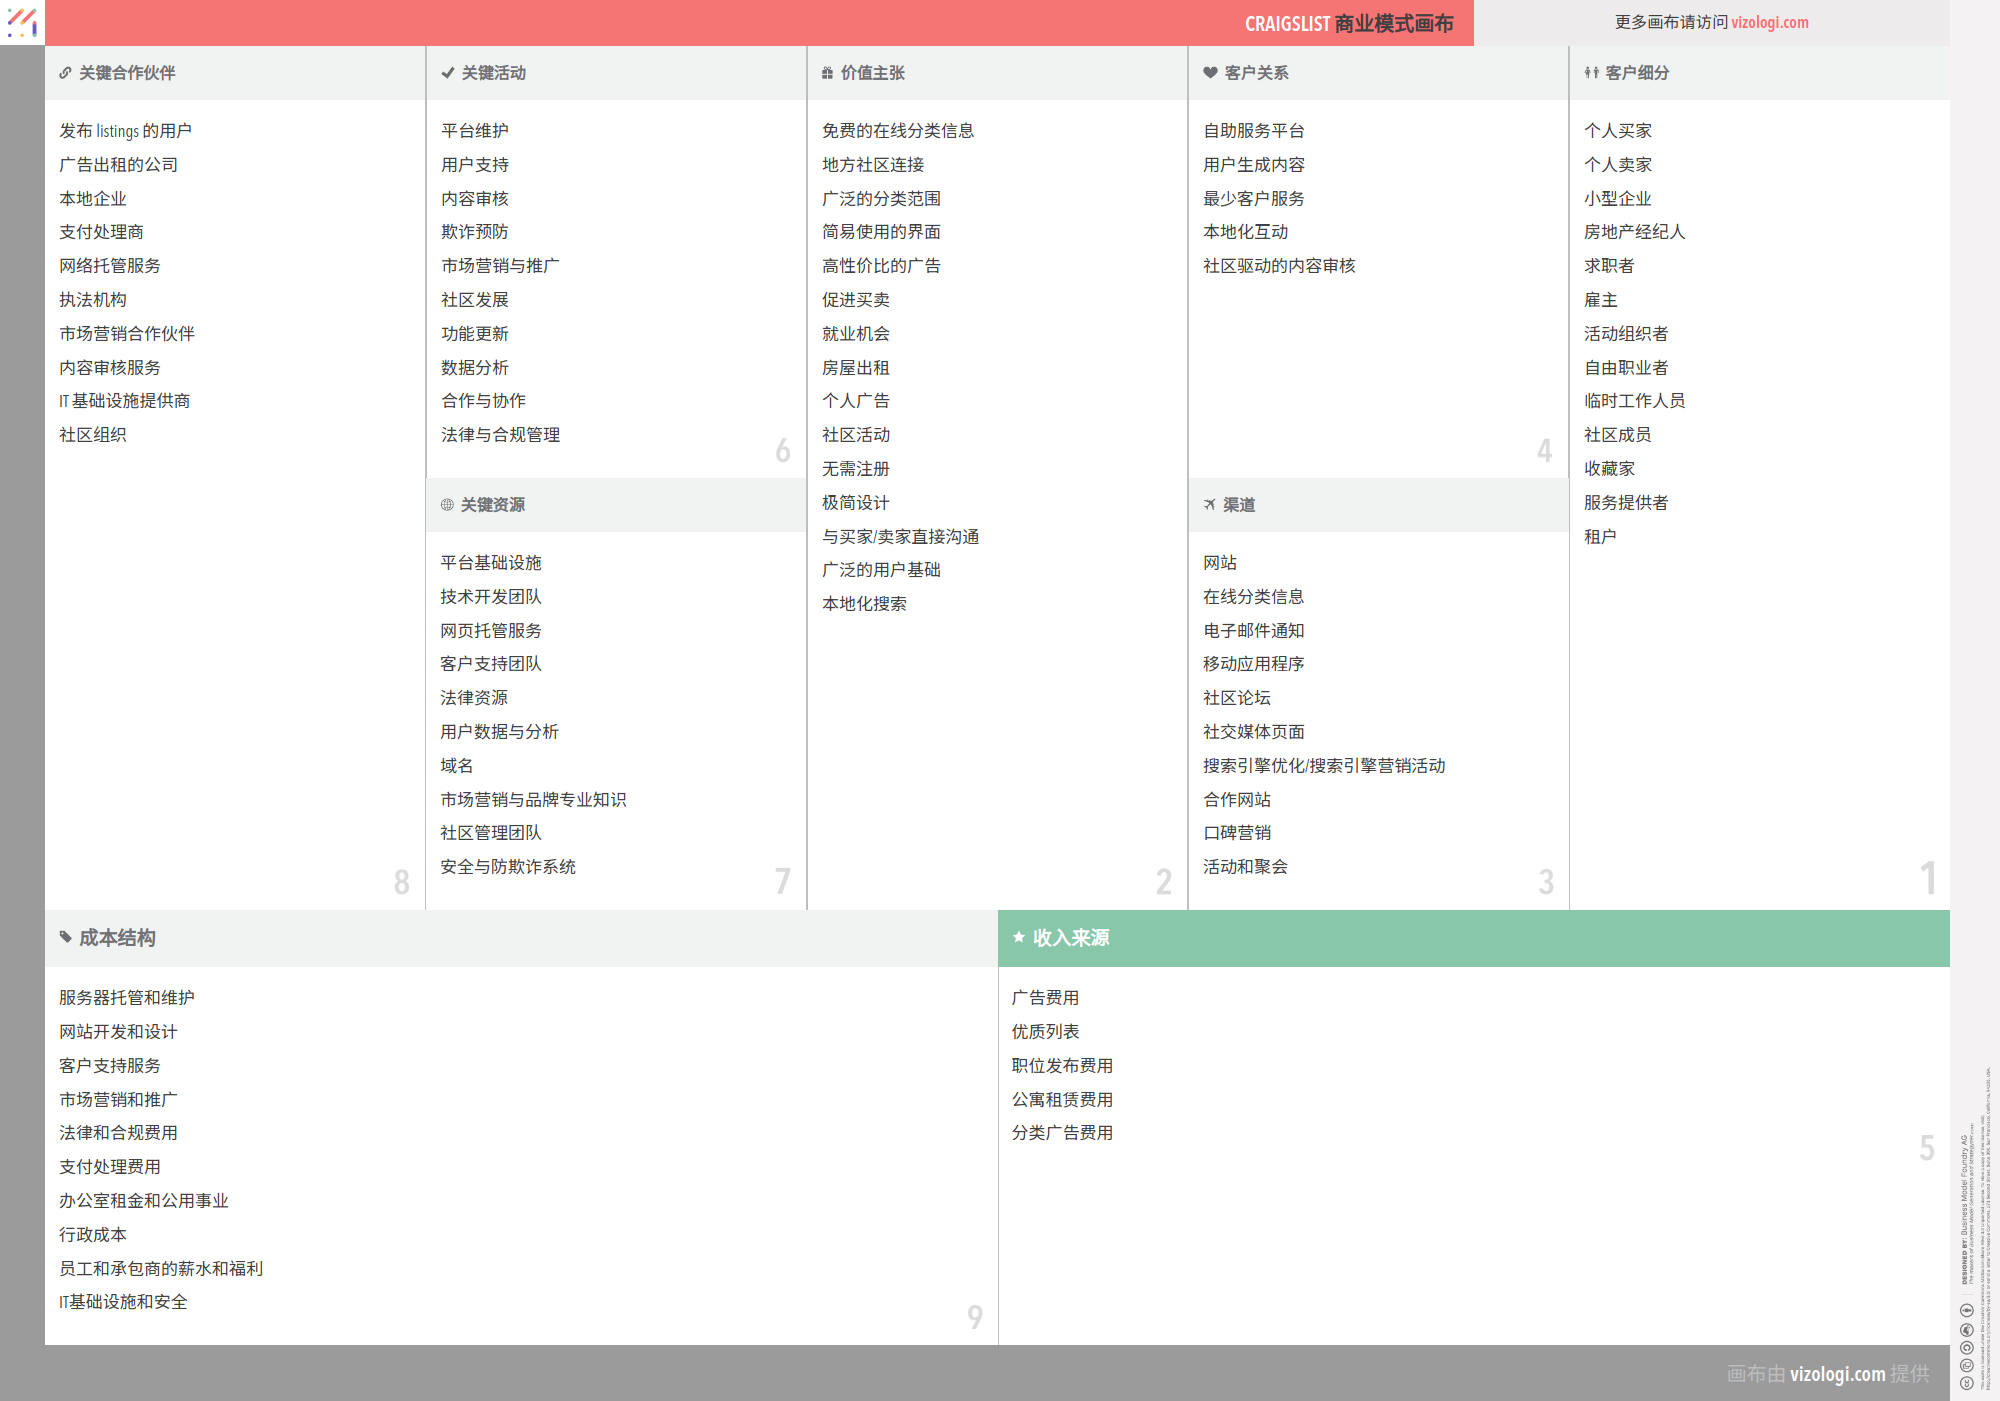Viewport: 2000px width, 1401px height.
Task: Click the Creative Commons license icon bottom-right
Action: (x=1966, y=1384)
